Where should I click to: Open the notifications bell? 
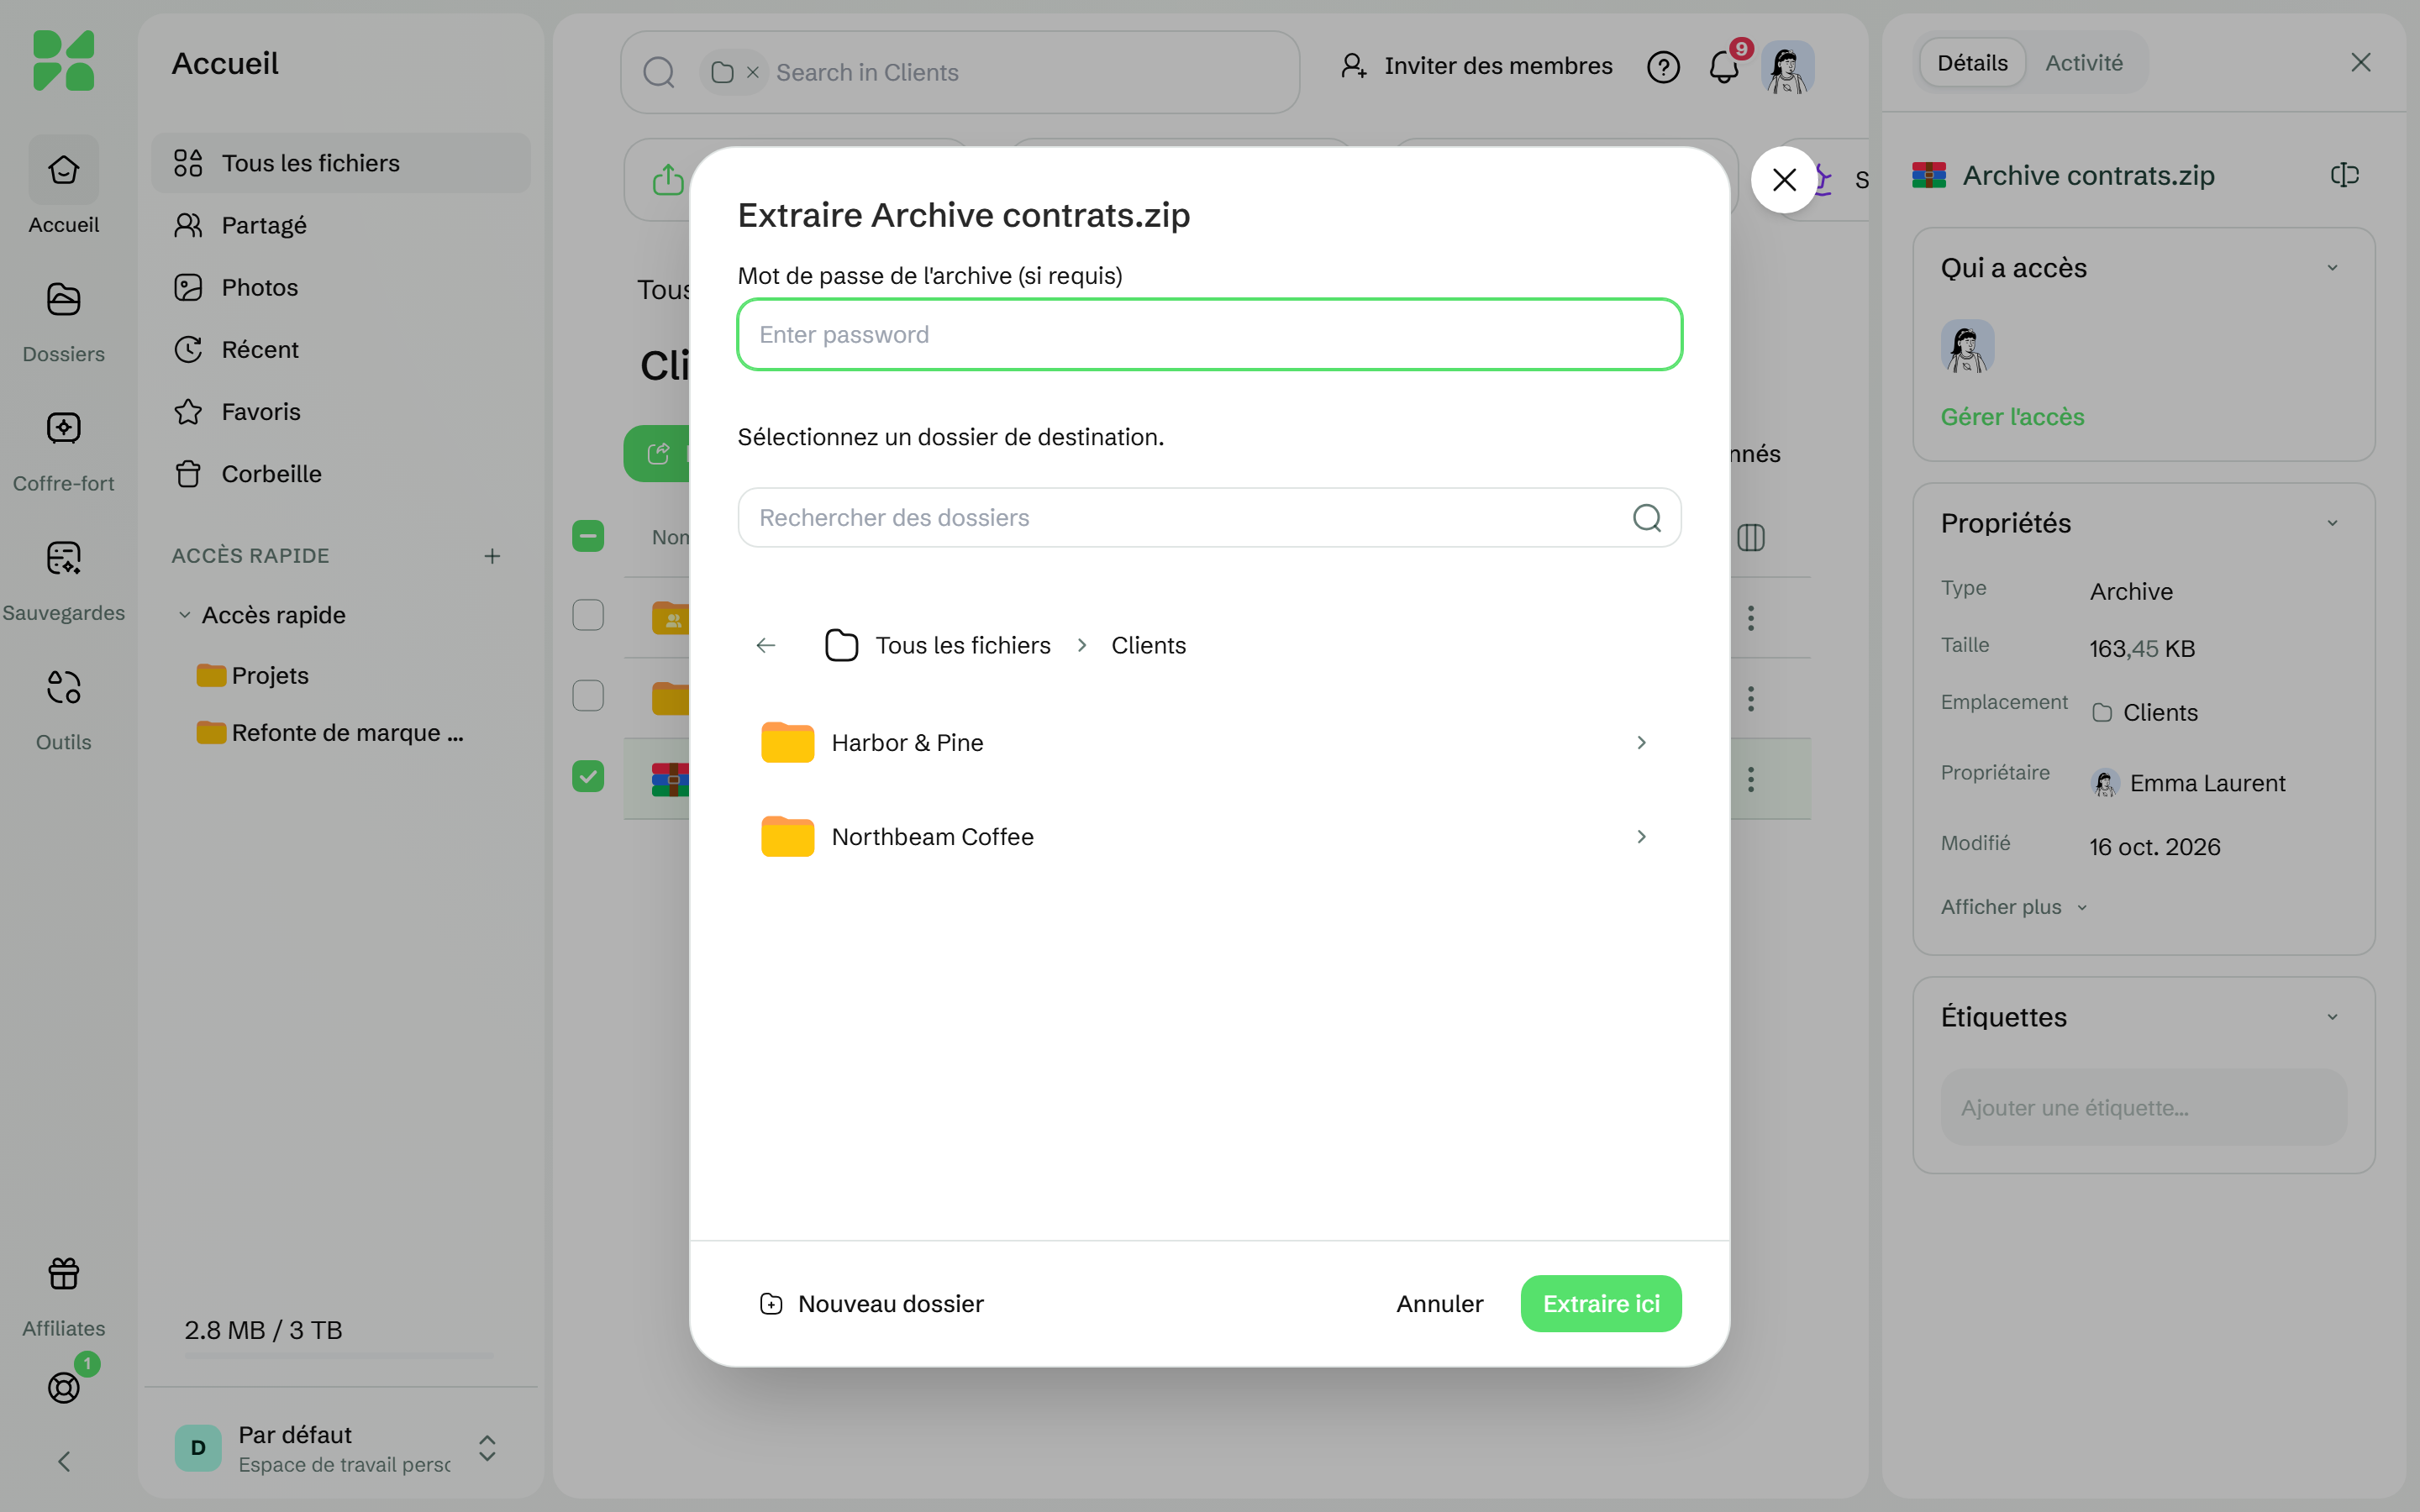click(x=1723, y=67)
